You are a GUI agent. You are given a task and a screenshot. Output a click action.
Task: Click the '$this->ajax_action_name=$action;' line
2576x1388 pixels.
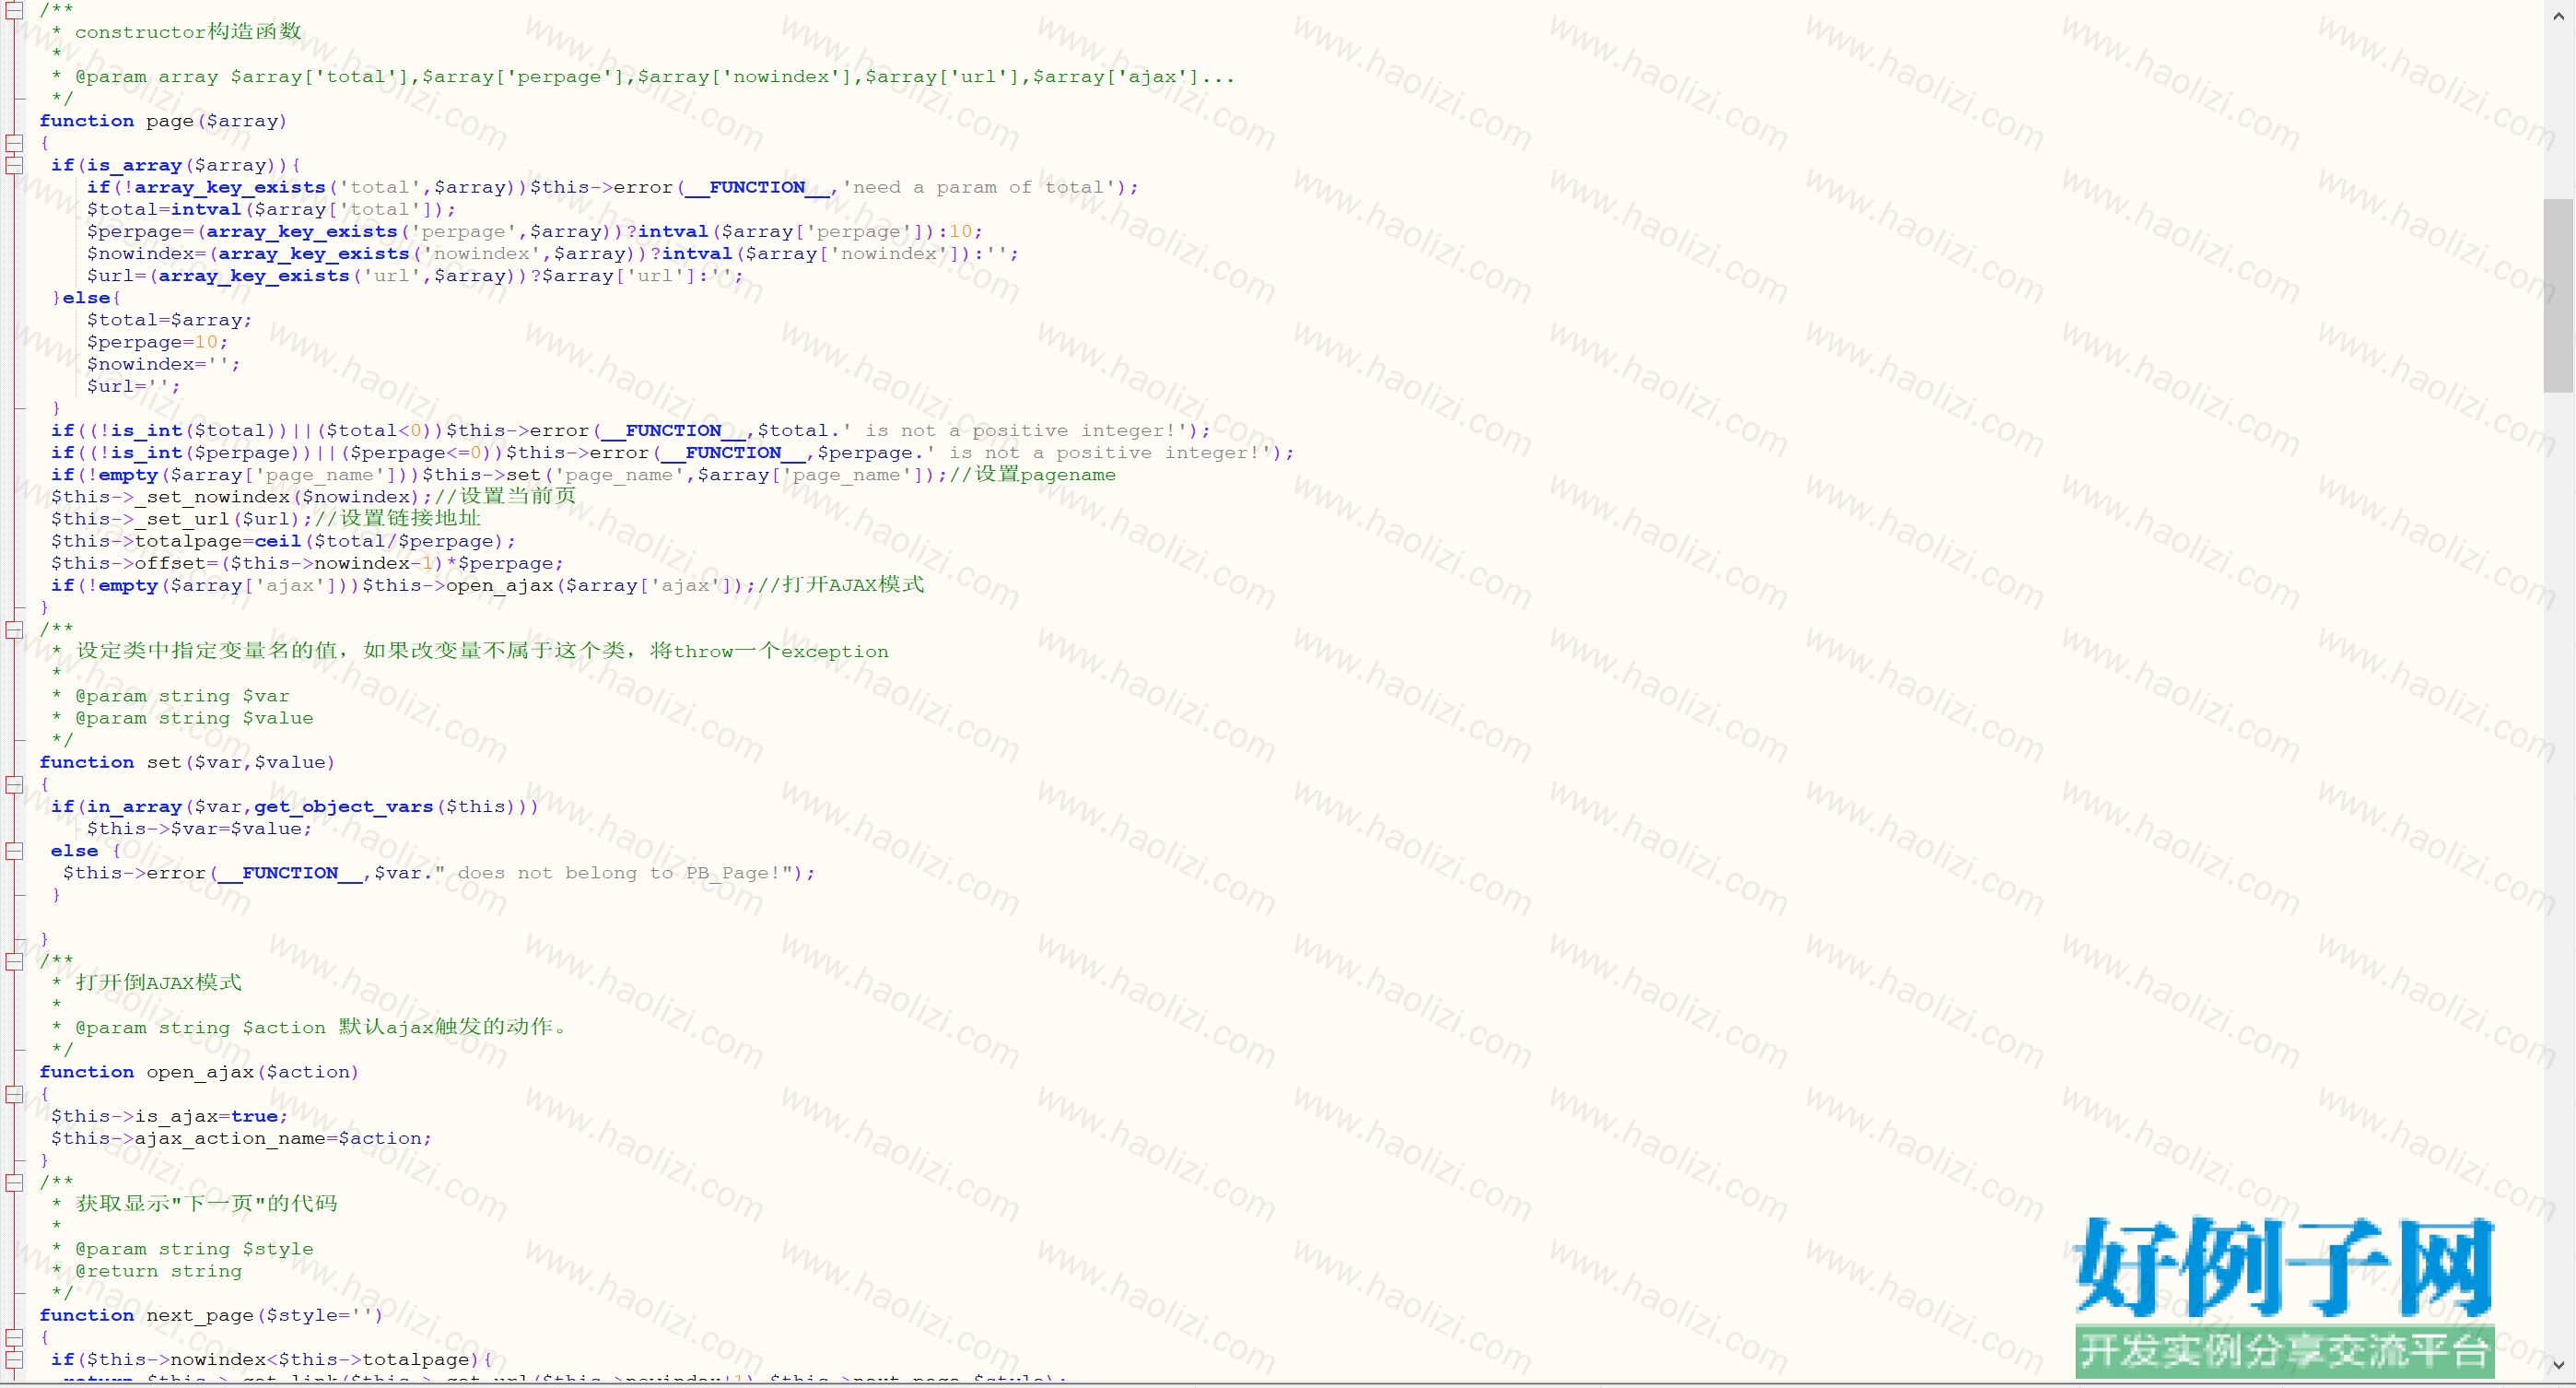coord(241,1138)
